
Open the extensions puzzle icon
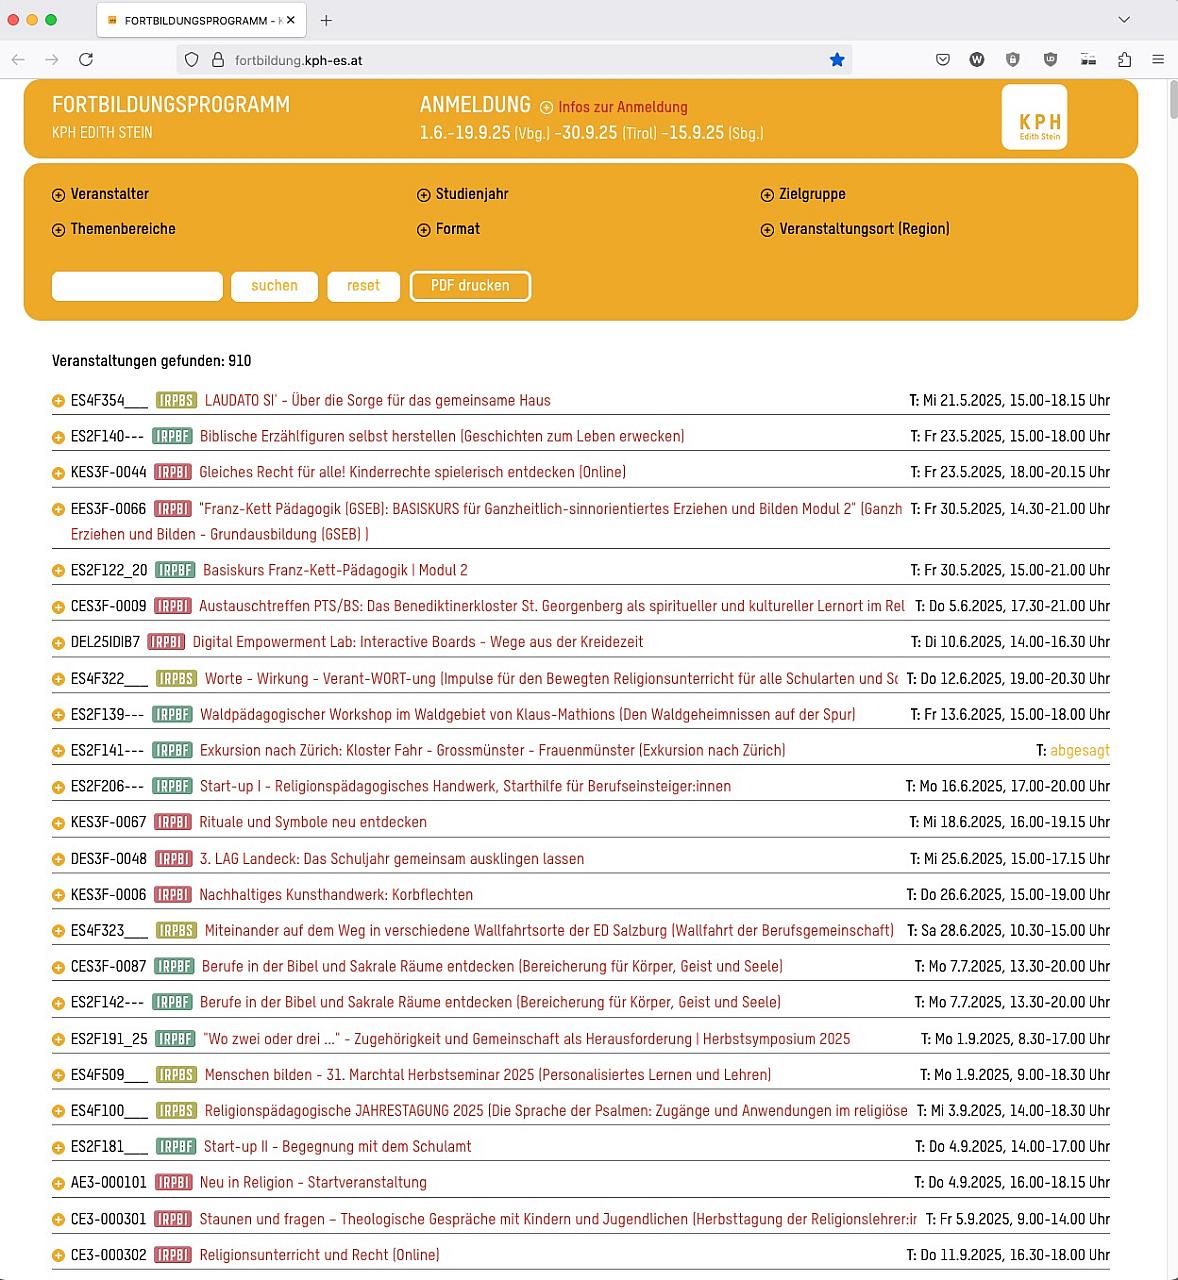tap(1124, 60)
